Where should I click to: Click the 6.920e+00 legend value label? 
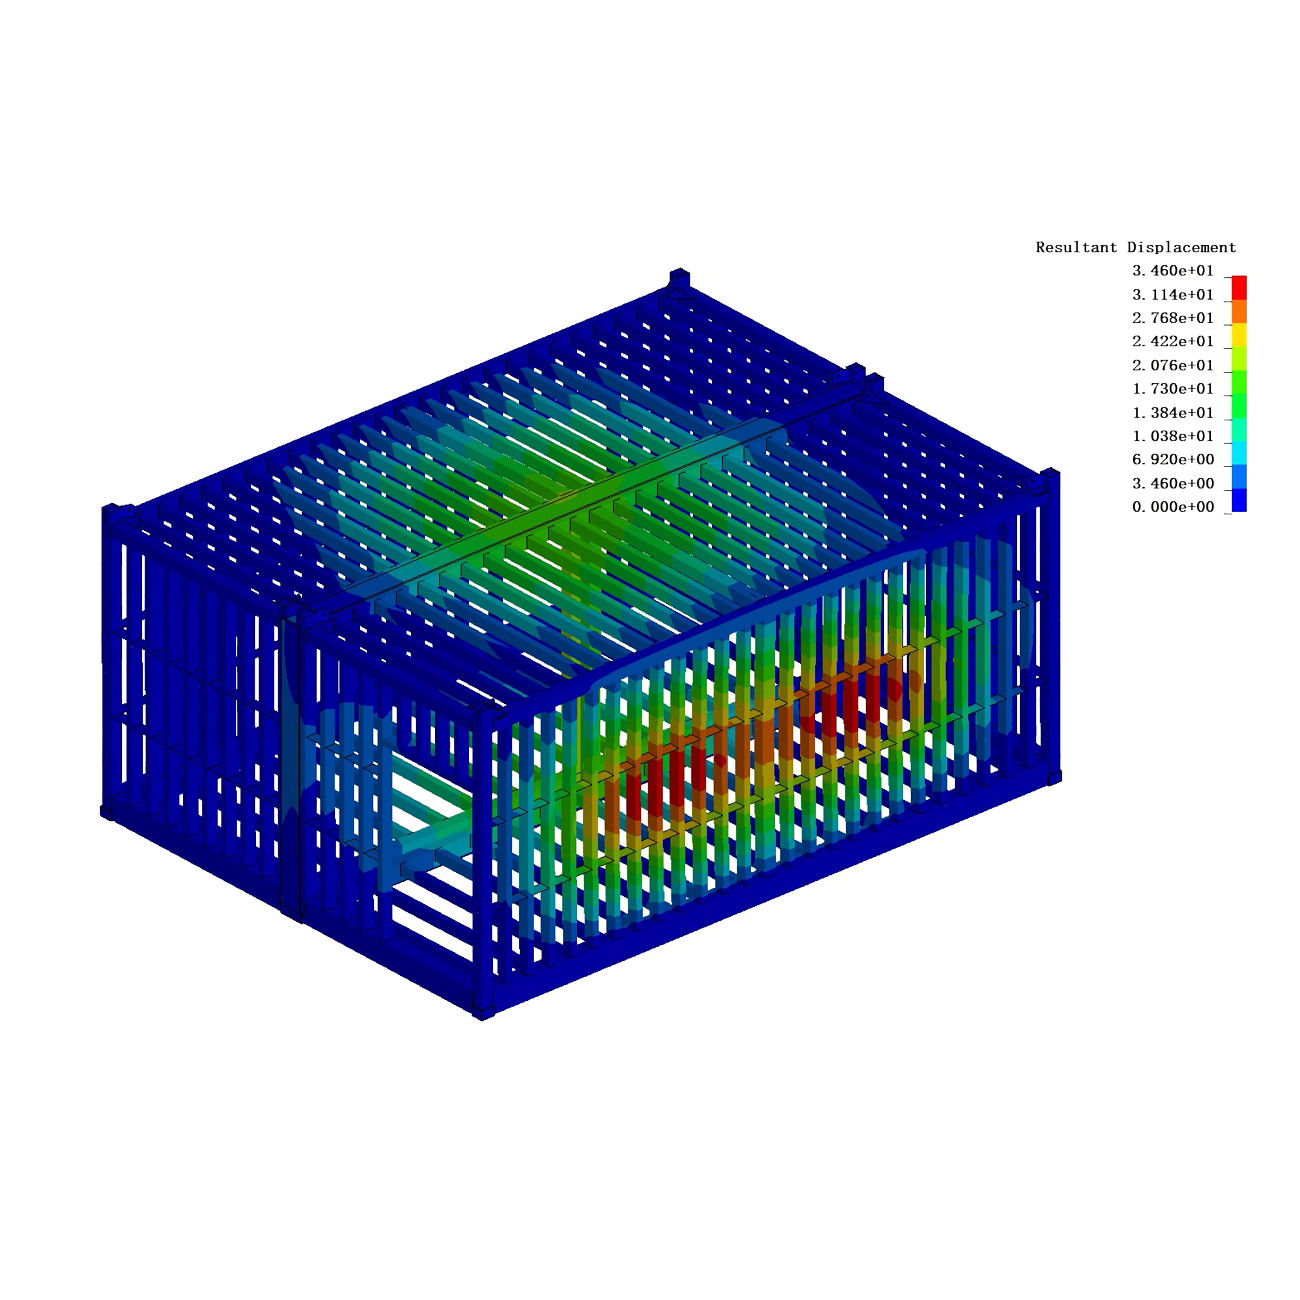[1172, 460]
